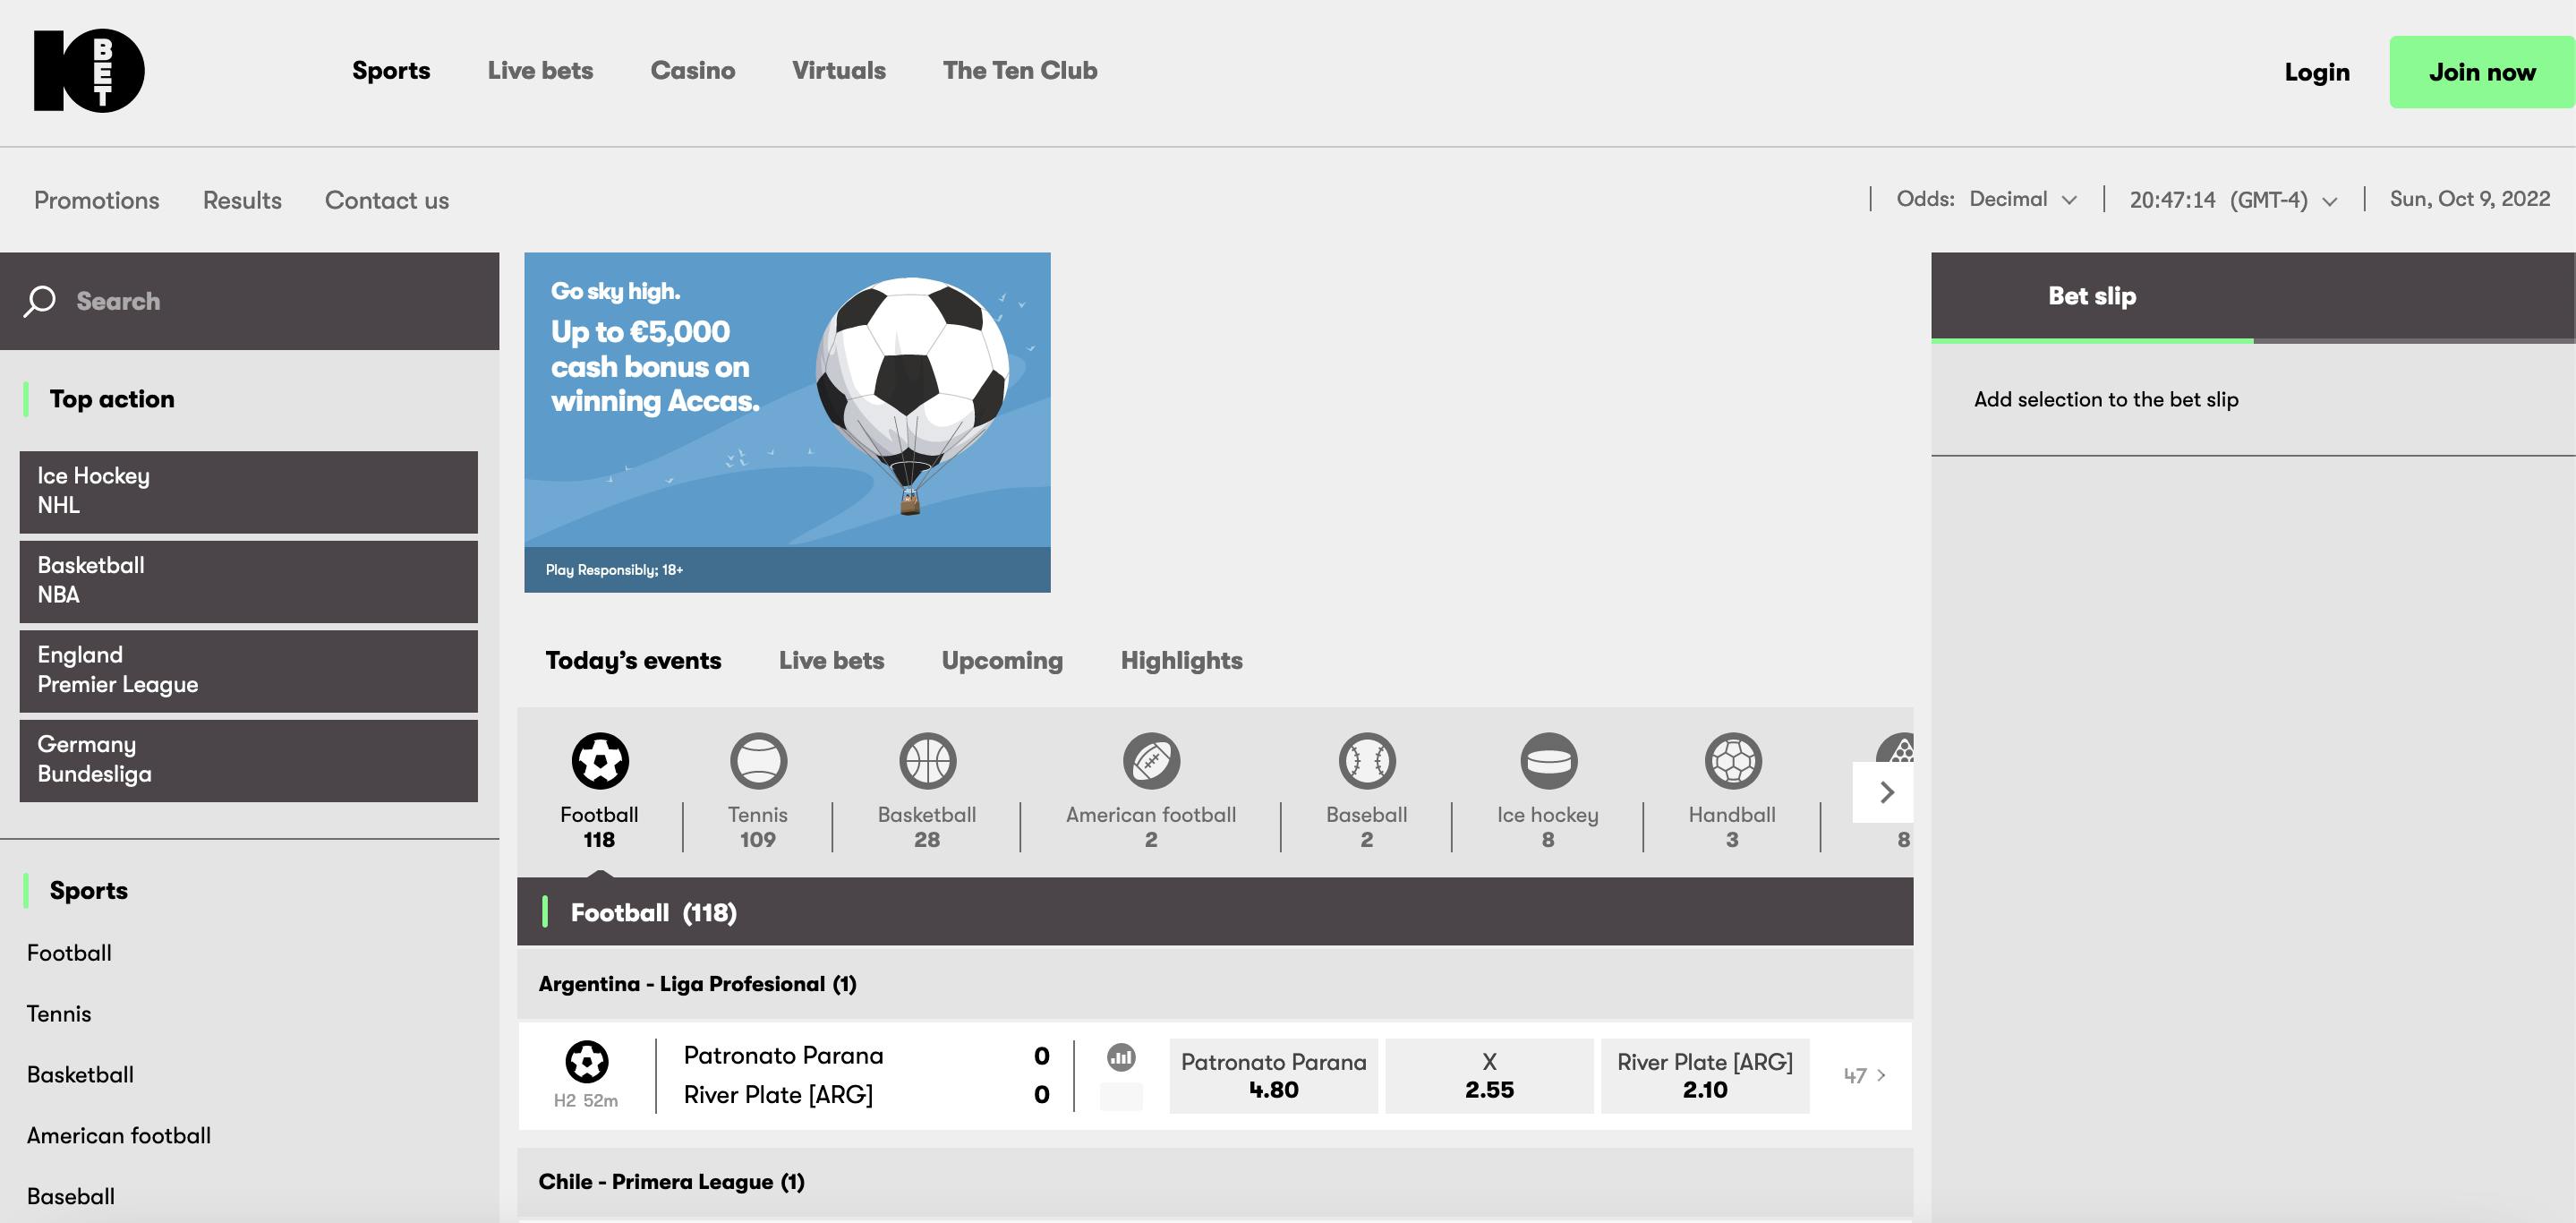Switch to the Upcoming tab
2576x1223 pixels.
pos(1002,660)
